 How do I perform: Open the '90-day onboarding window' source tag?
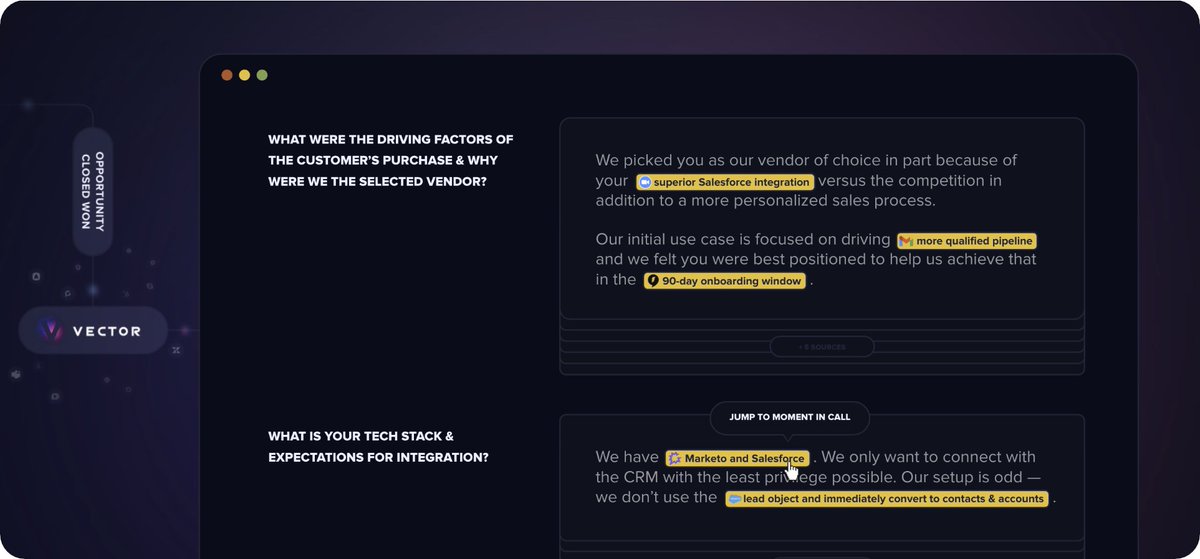pos(725,281)
